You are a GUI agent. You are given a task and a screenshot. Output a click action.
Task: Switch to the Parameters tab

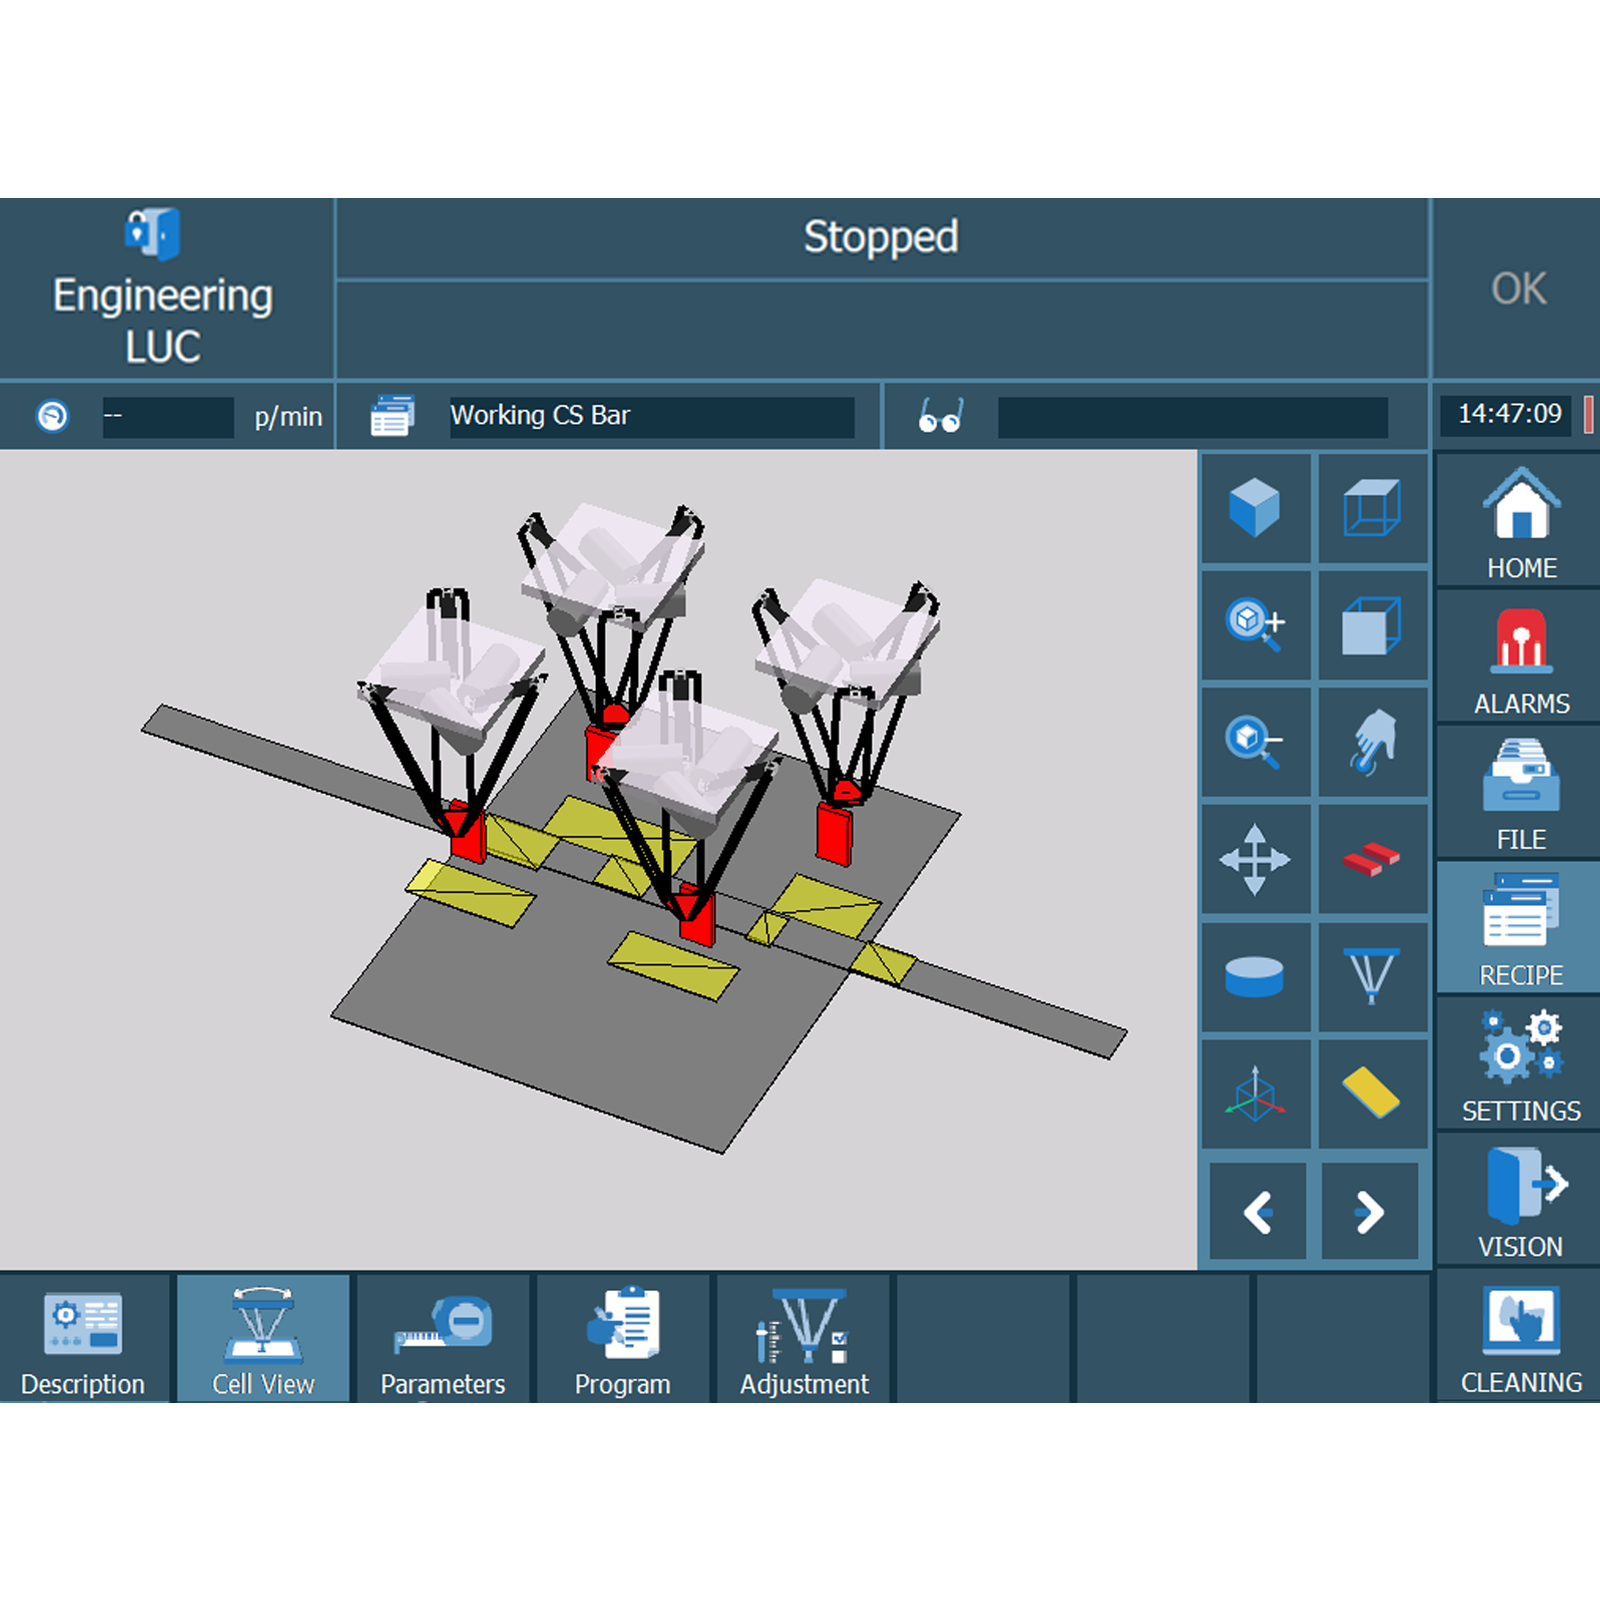pos(443,1338)
